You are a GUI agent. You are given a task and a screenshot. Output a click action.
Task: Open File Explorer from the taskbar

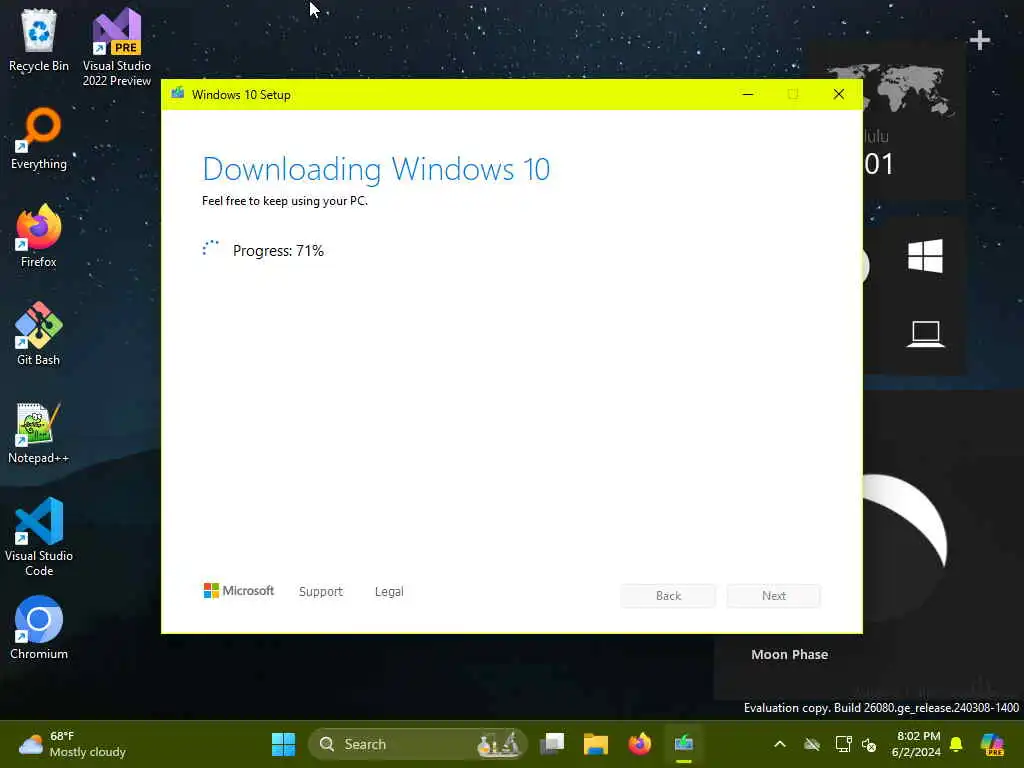[x=596, y=744]
